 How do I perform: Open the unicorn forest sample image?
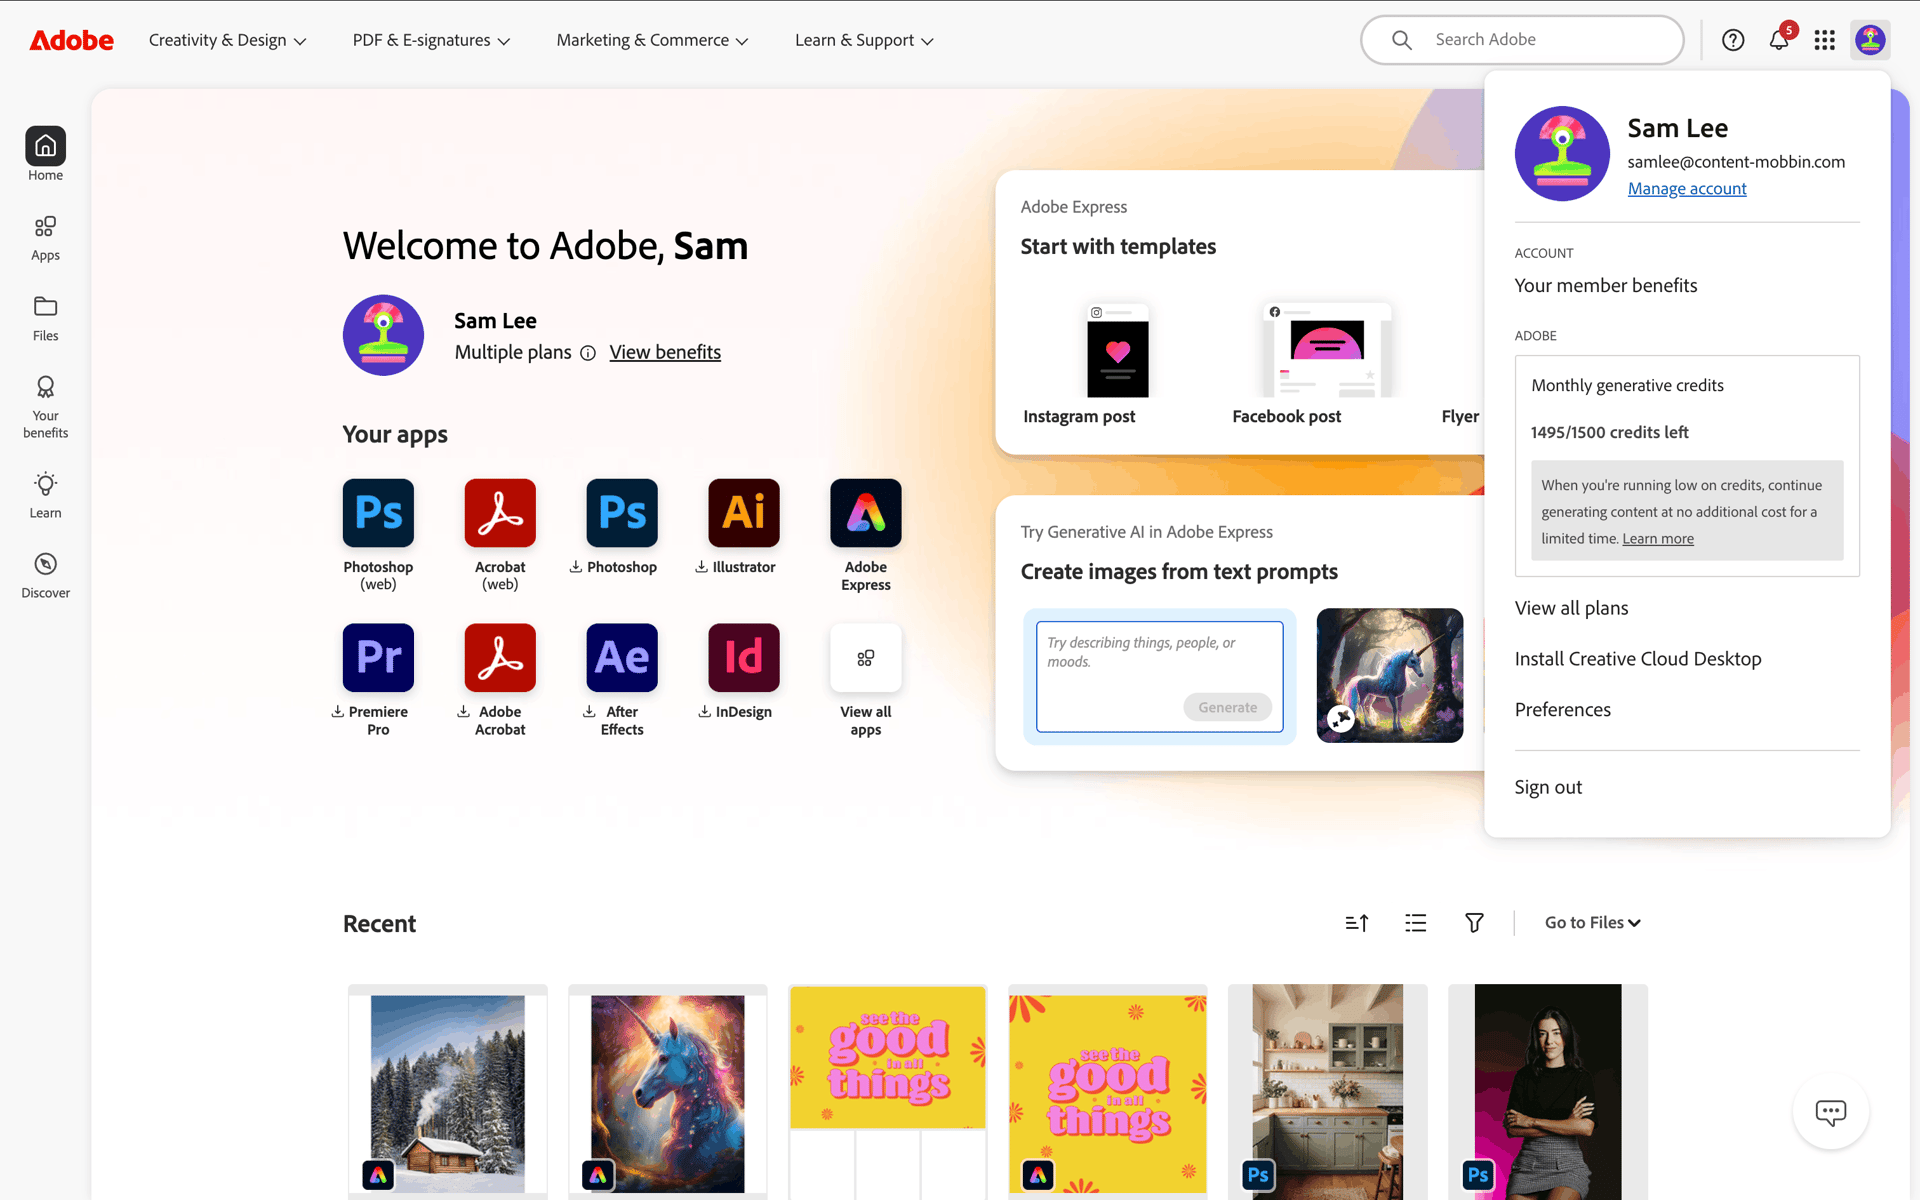click(x=1390, y=675)
